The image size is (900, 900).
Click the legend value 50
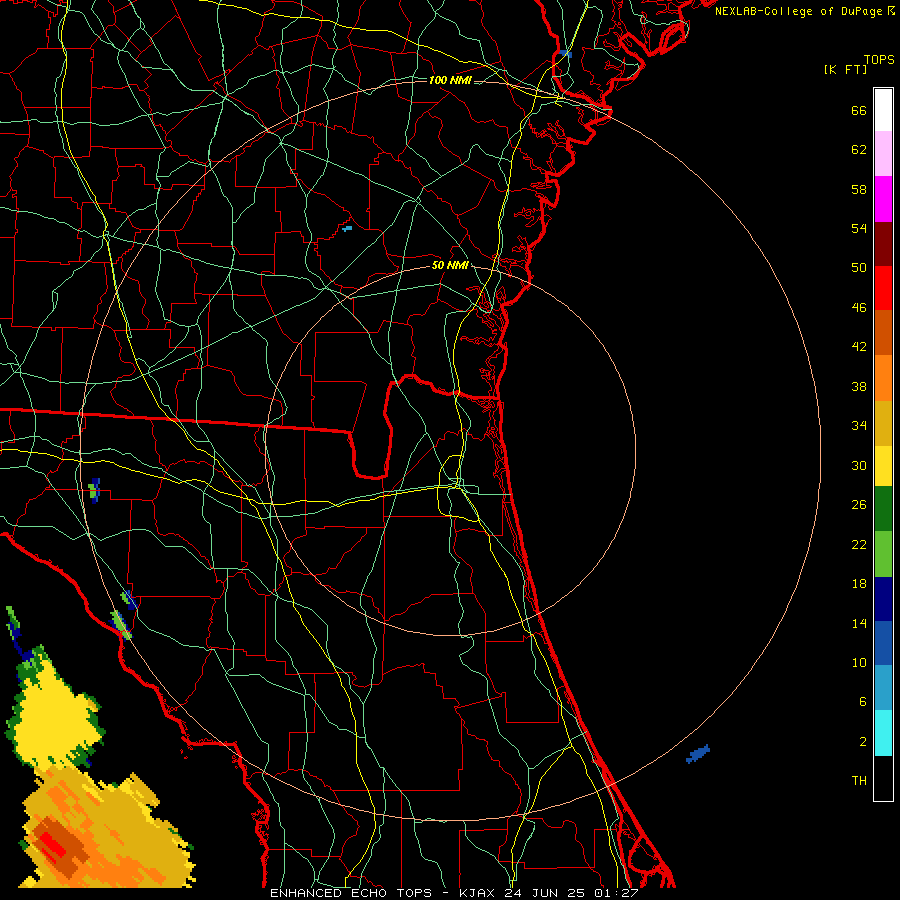pos(859,268)
